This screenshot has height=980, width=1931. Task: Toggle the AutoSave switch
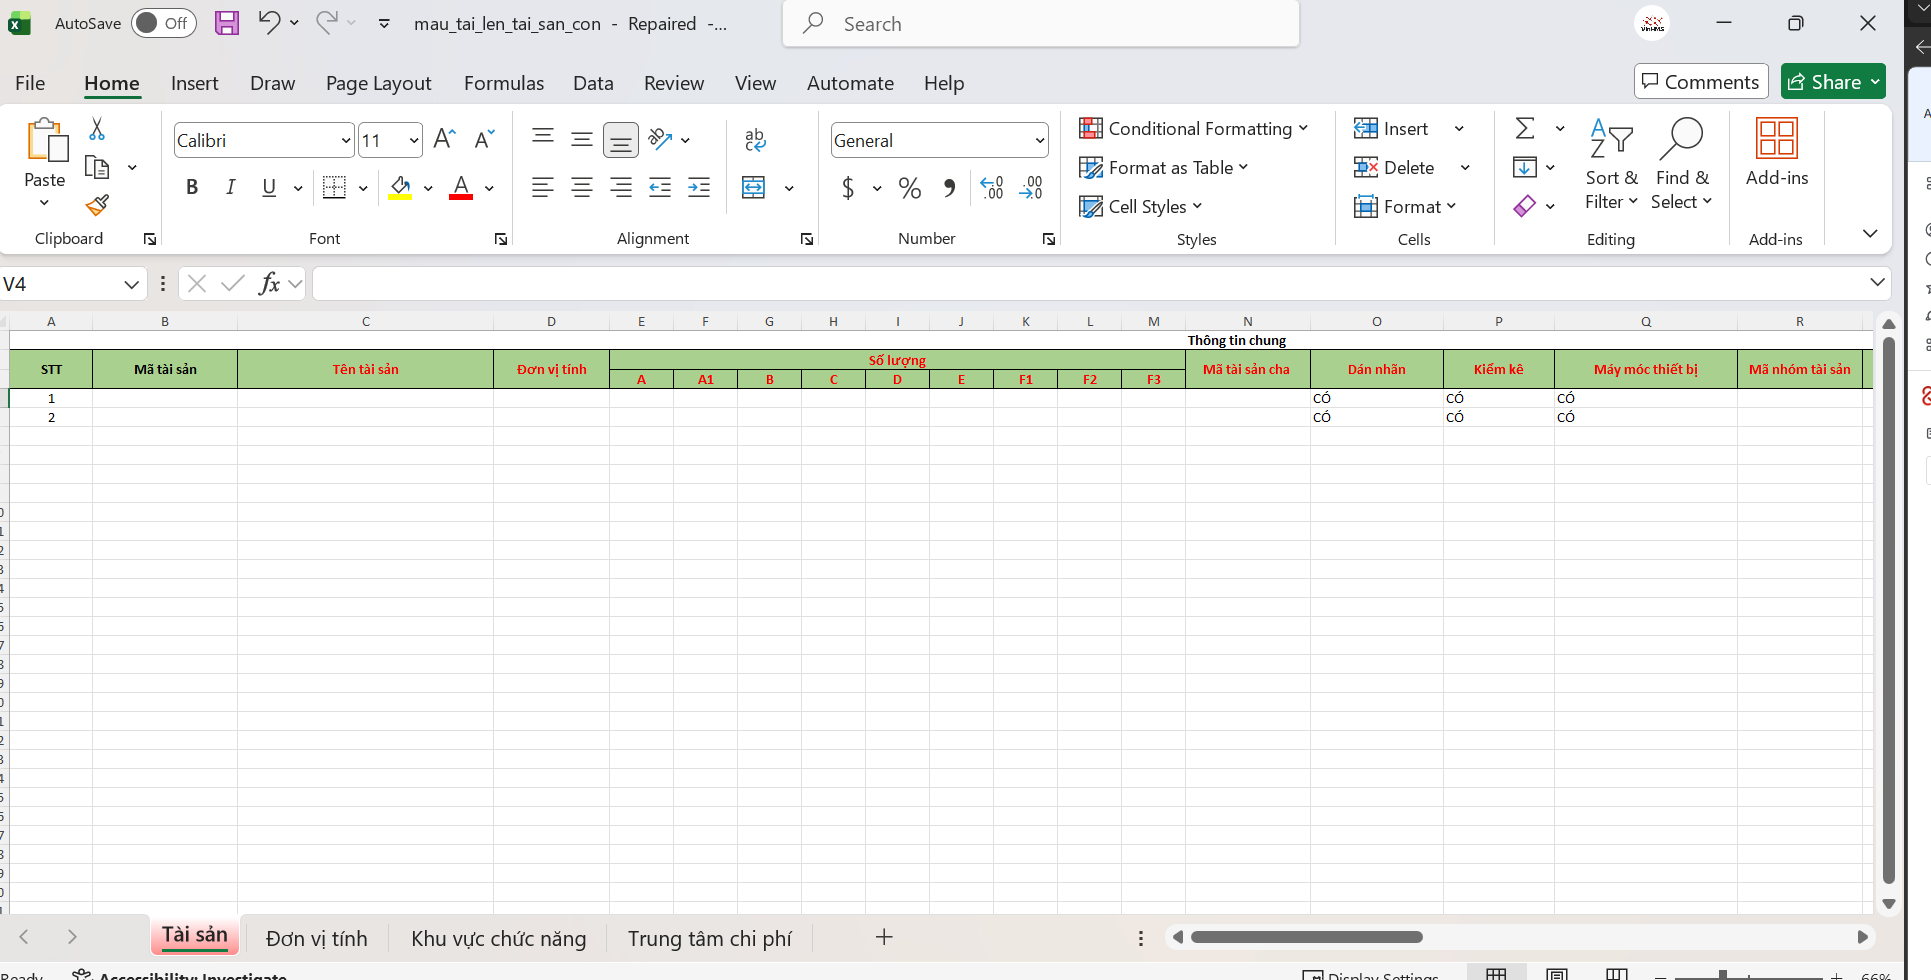(x=163, y=23)
